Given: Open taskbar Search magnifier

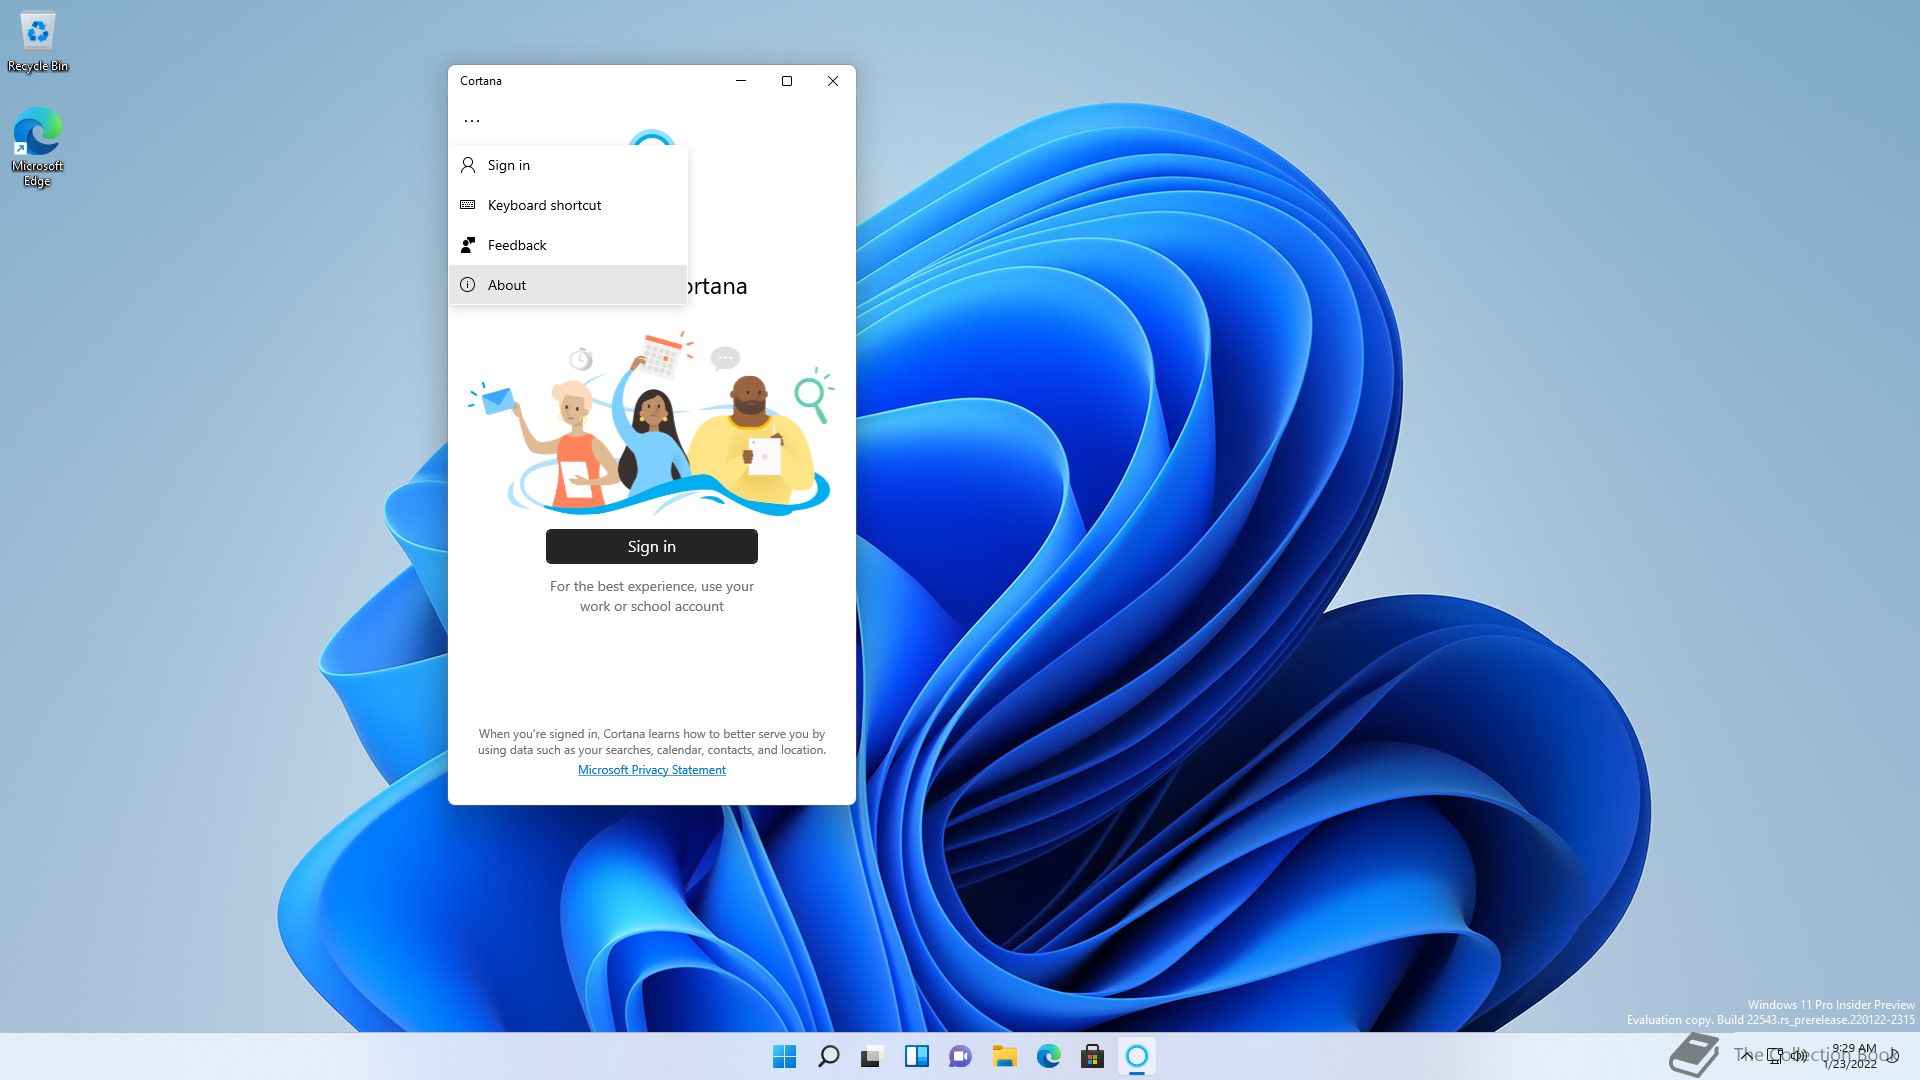Looking at the screenshot, I should pos(829,1056).
